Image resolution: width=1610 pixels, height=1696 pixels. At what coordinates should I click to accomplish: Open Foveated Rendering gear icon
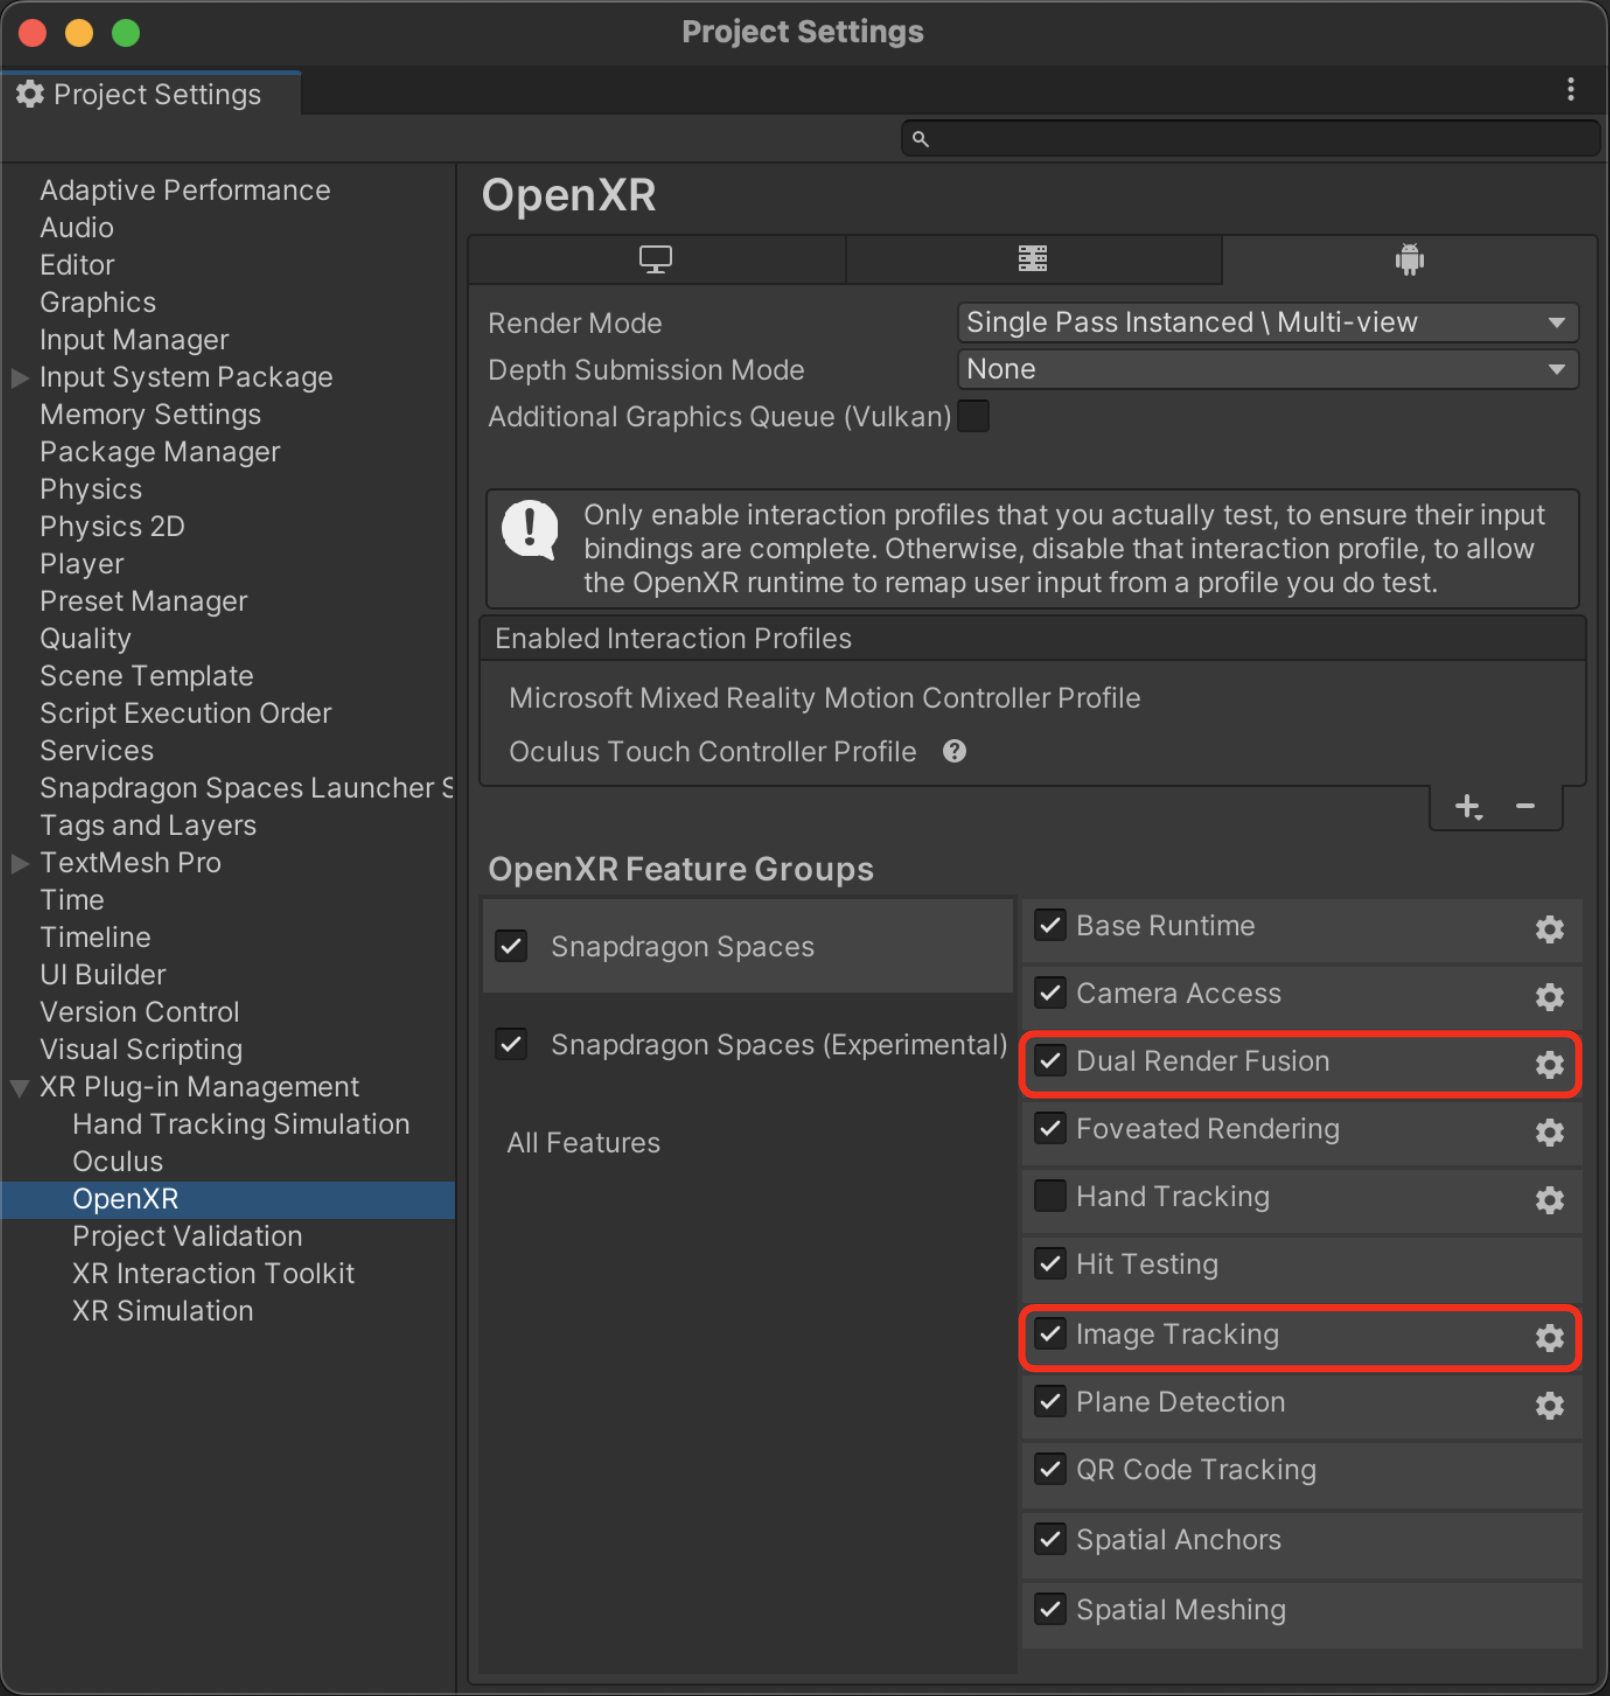[1549, 1132]
